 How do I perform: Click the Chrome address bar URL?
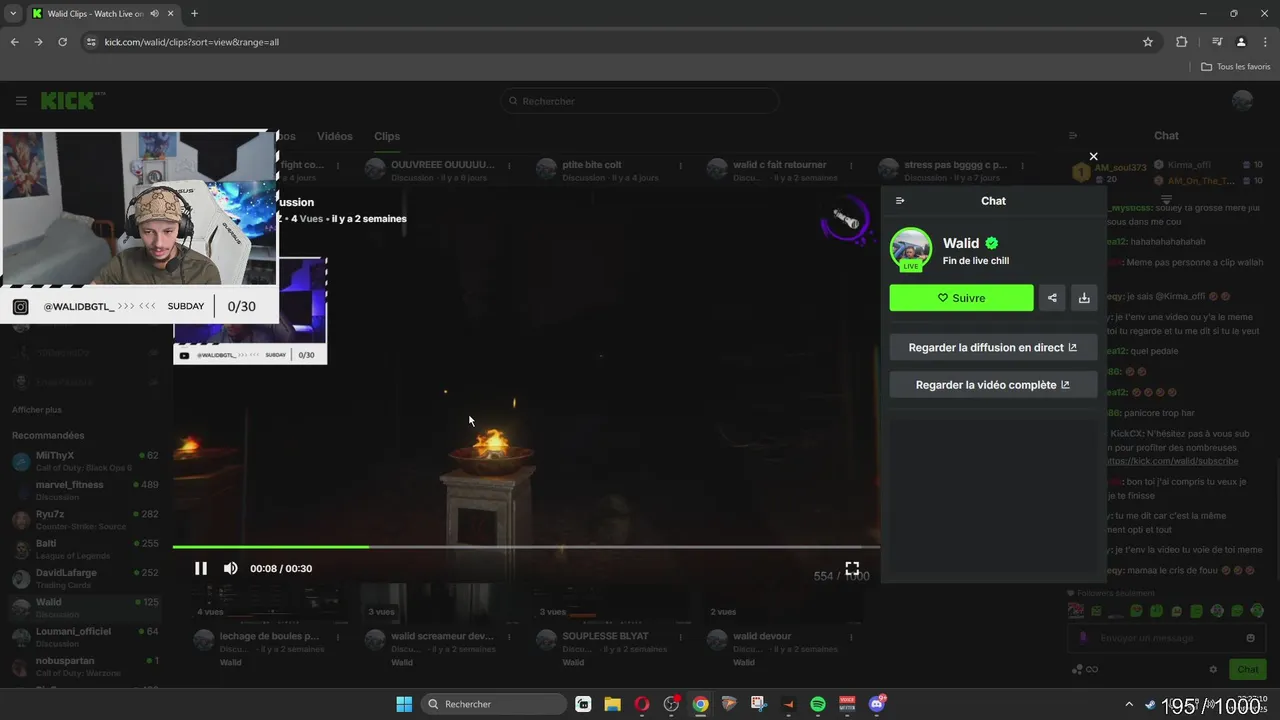[192, 42]
